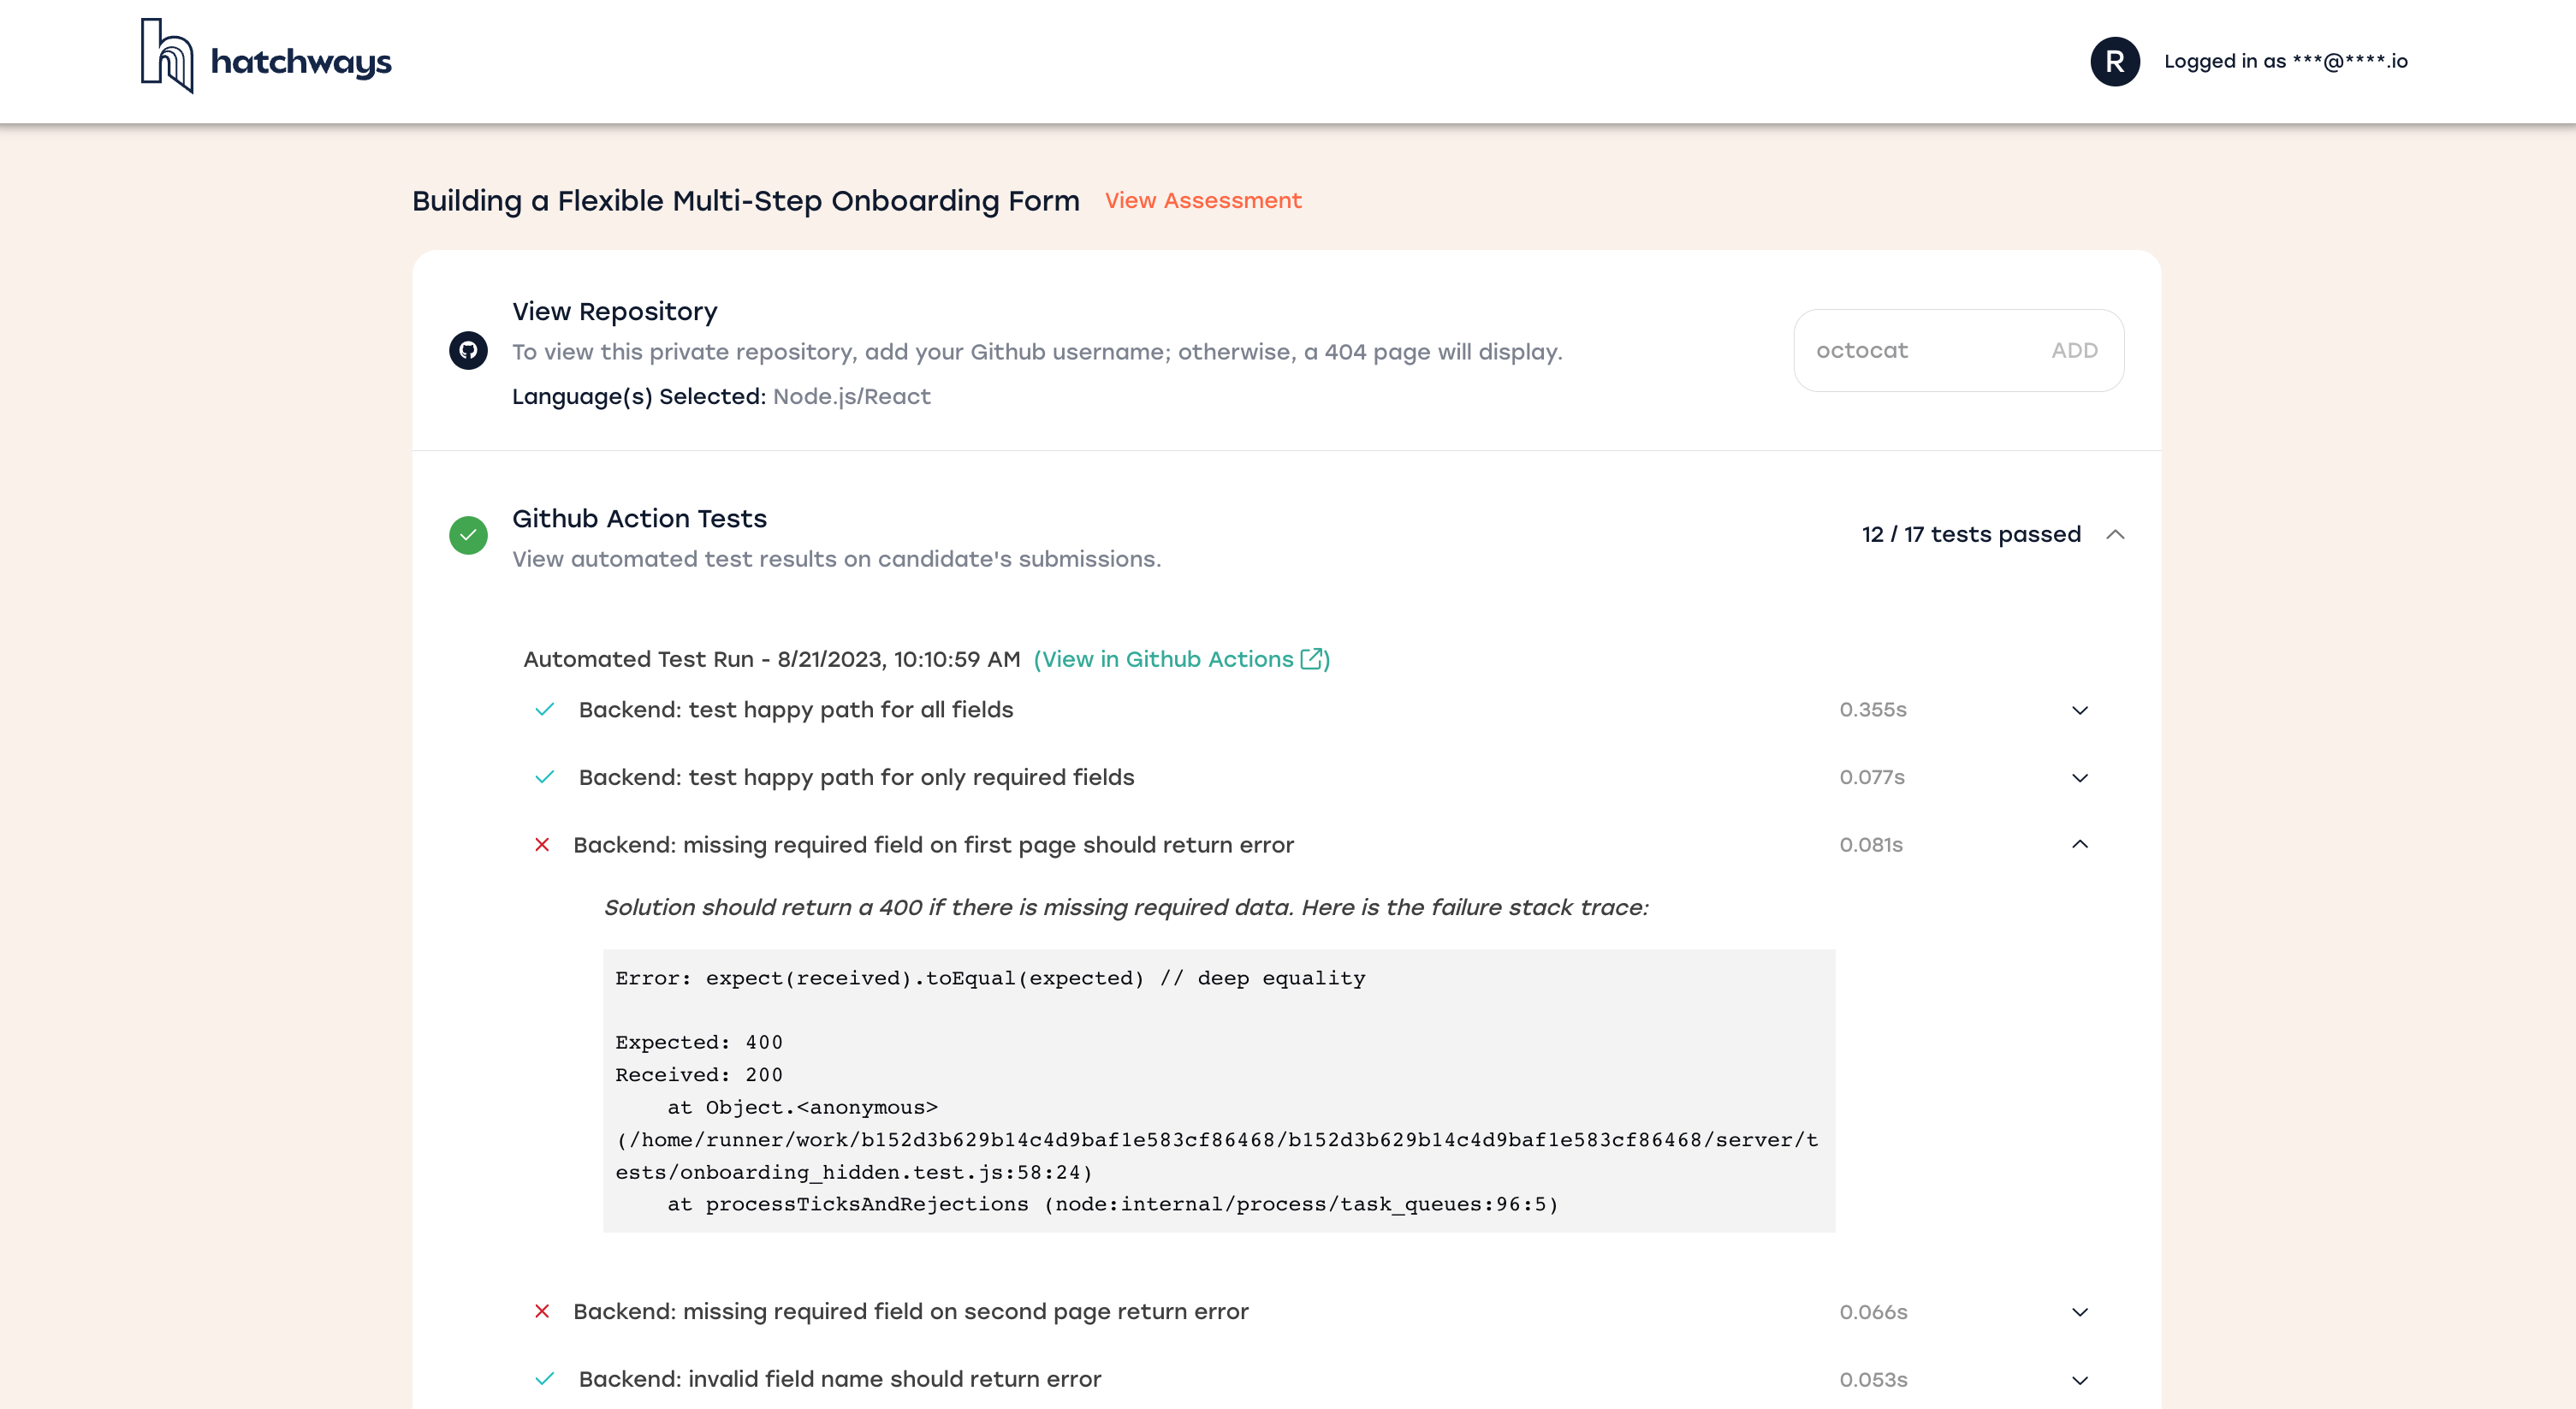2576x1409 pixels.
Task: Expand happy path for all fields test details
Action: pos(2080,710)
